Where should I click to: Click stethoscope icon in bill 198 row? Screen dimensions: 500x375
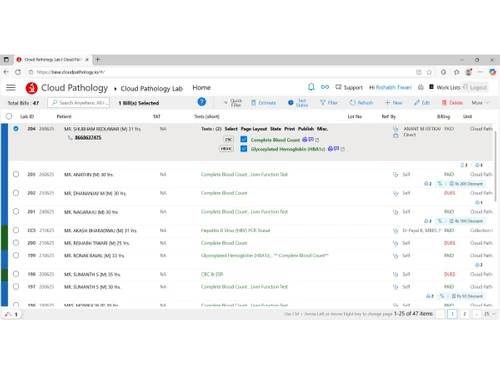click(396, 274)
